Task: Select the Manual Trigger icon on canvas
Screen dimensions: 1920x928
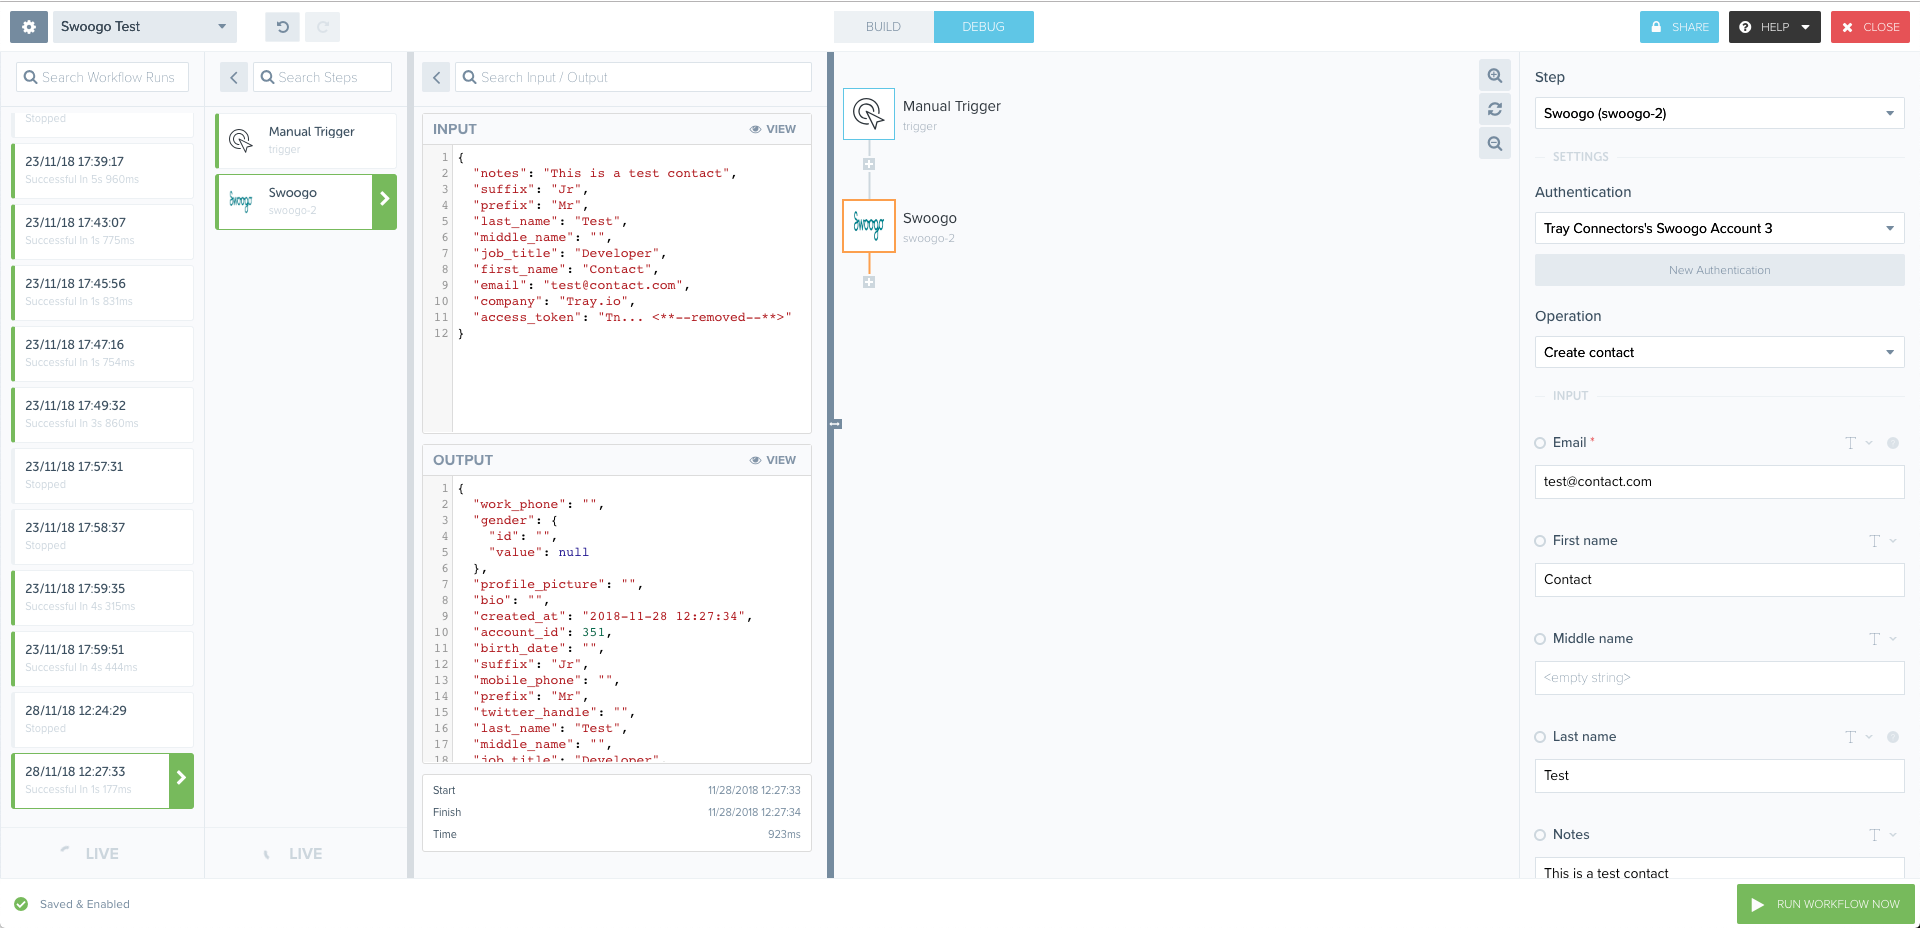Action: 869,114
